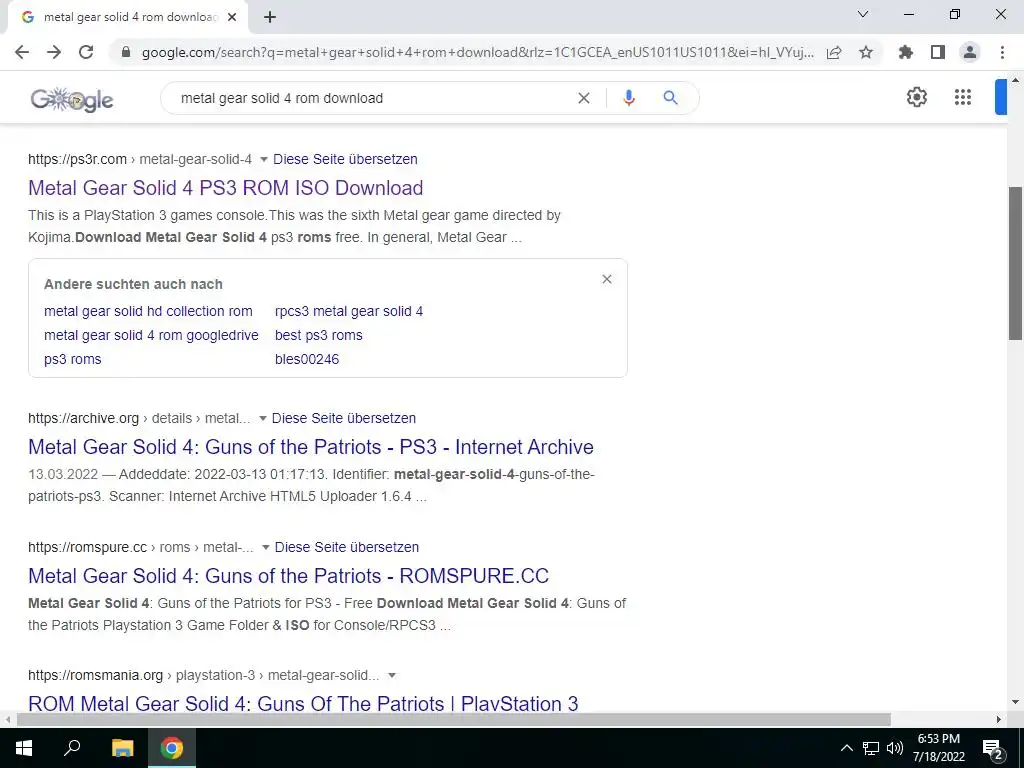Open Google quick settings gear
Screen dimensions: 1024x768
coord(917,97)
